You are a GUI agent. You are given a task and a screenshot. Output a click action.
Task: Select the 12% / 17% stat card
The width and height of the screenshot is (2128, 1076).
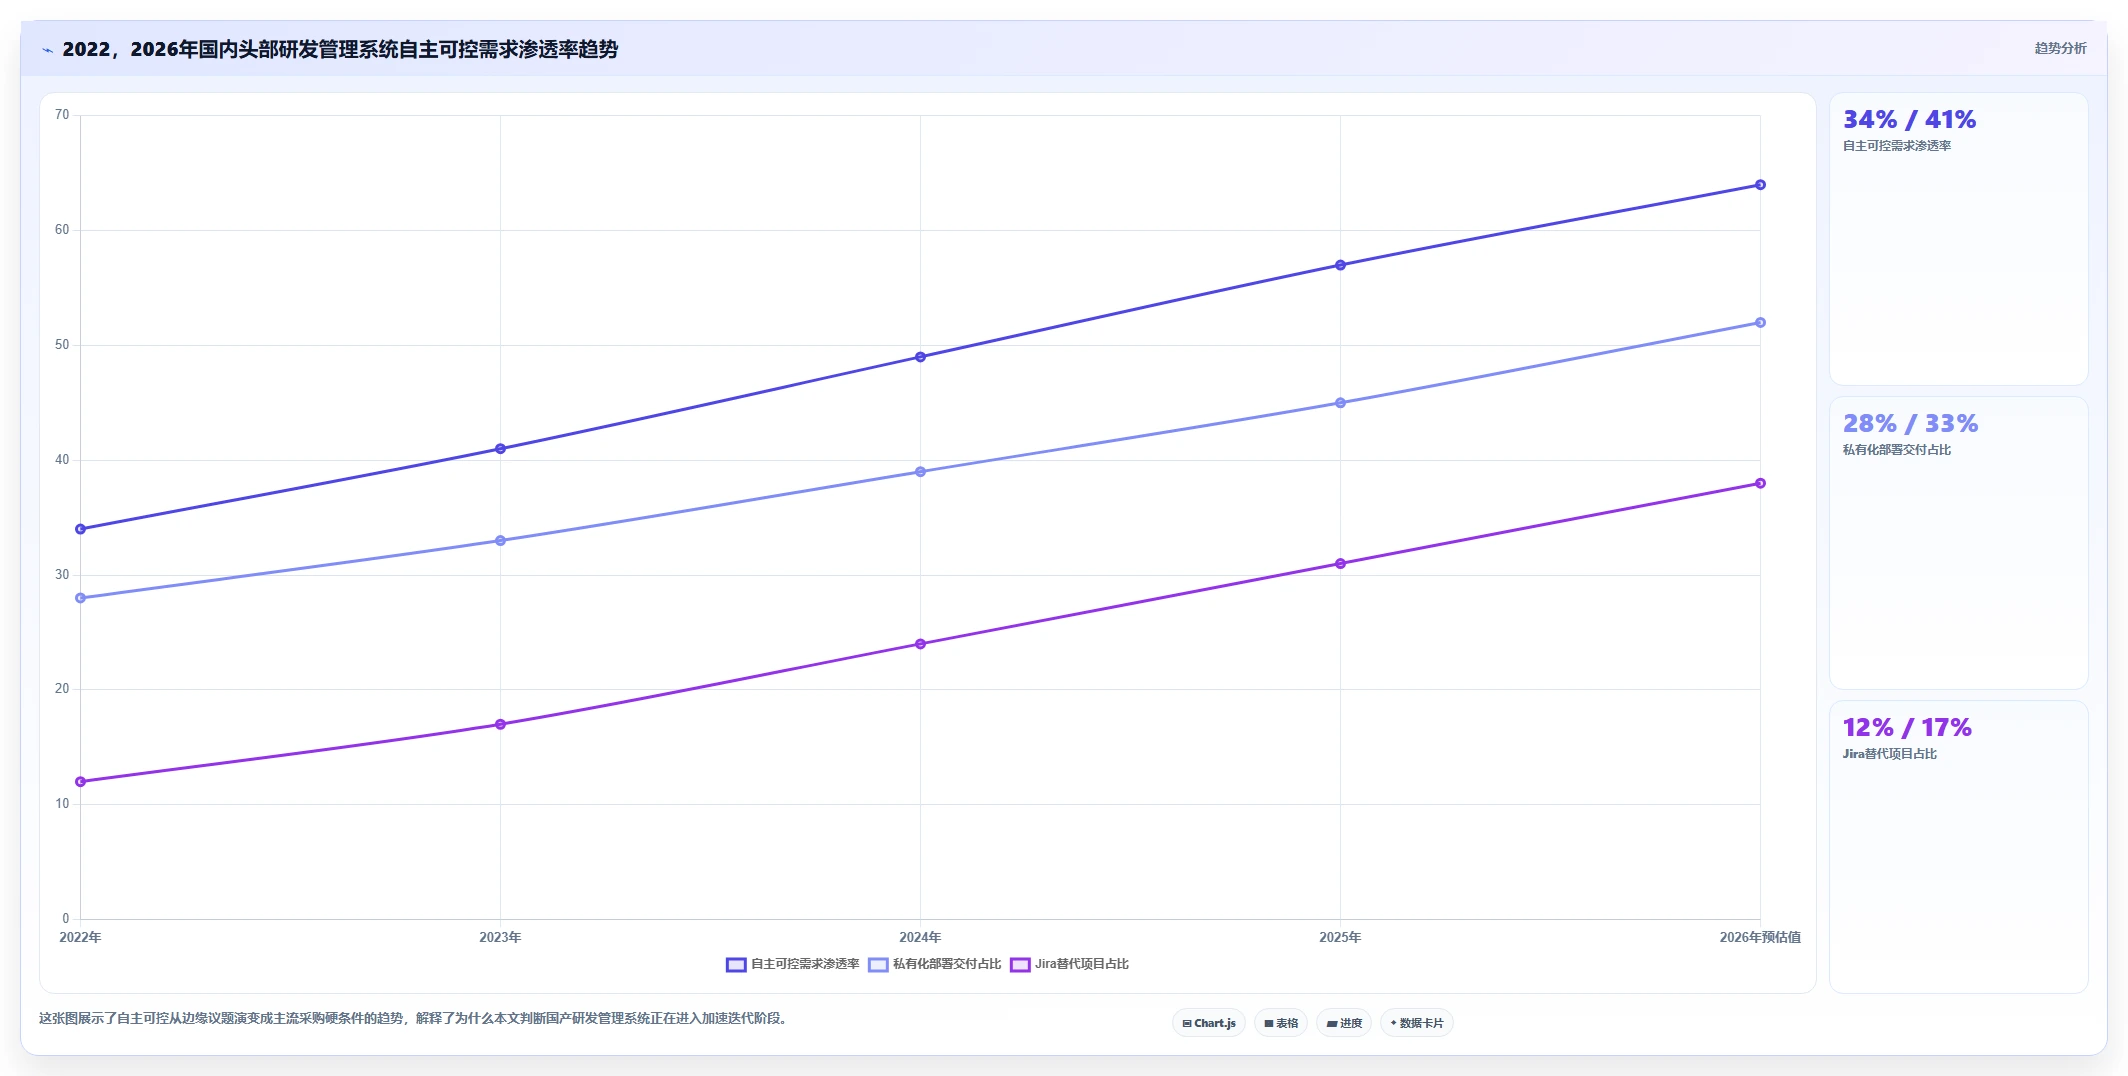(x=1958, y=847)
